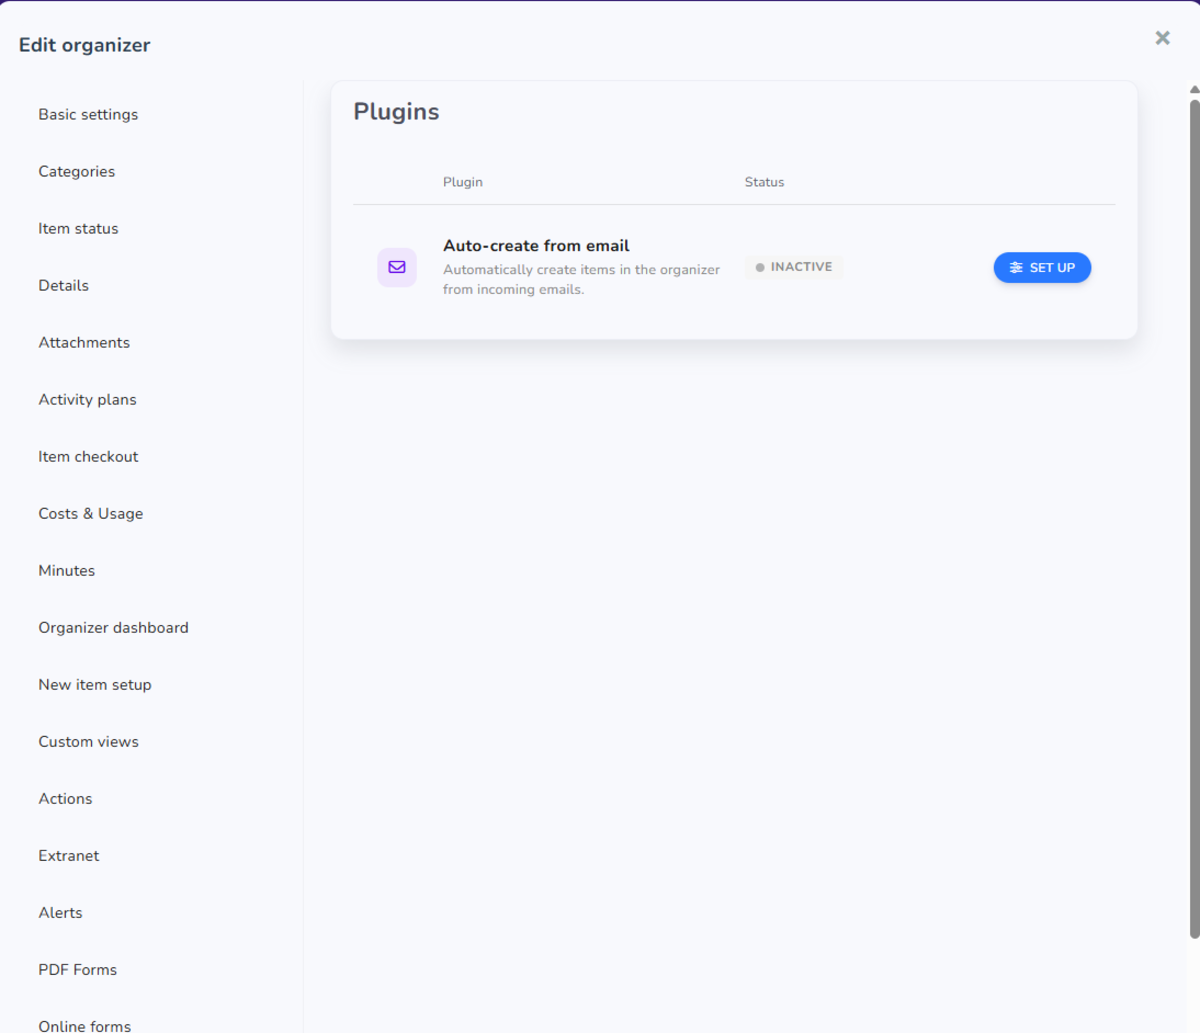
Task: Select Details in the sidebar
Action: [x=63, y=285]
